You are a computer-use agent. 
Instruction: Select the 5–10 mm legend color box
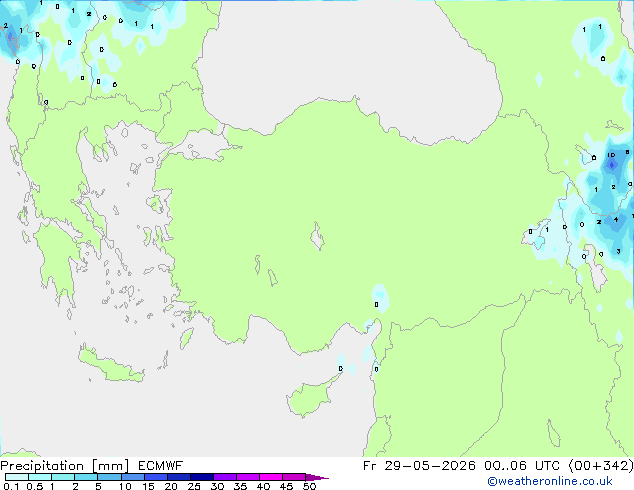pyautogui.click(x=109, y=477)
